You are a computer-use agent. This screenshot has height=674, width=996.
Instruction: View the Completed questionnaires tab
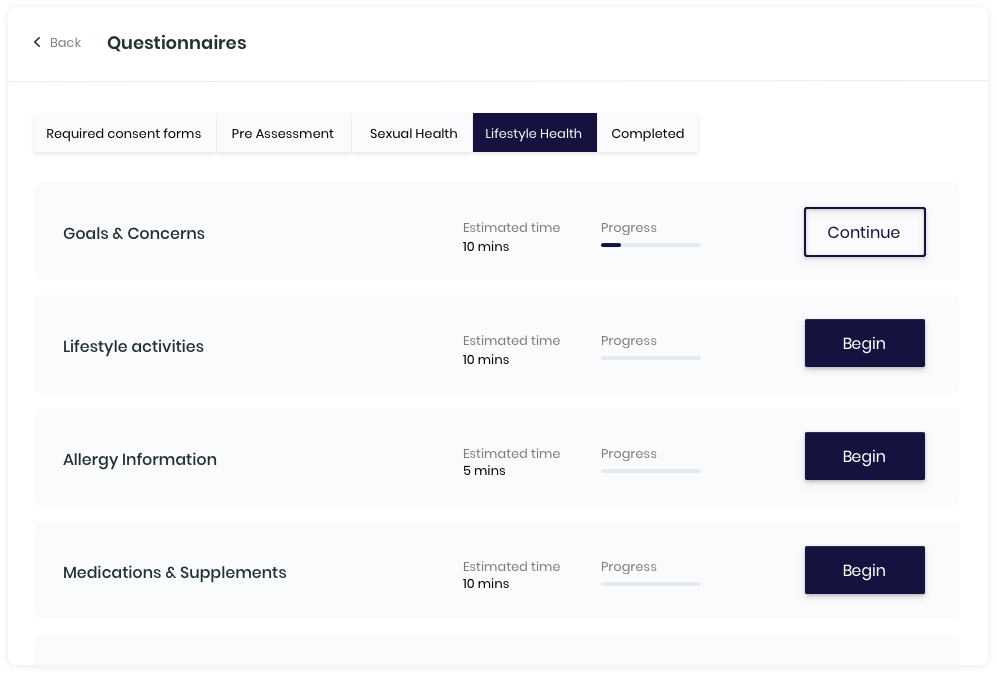click(647, 133)
